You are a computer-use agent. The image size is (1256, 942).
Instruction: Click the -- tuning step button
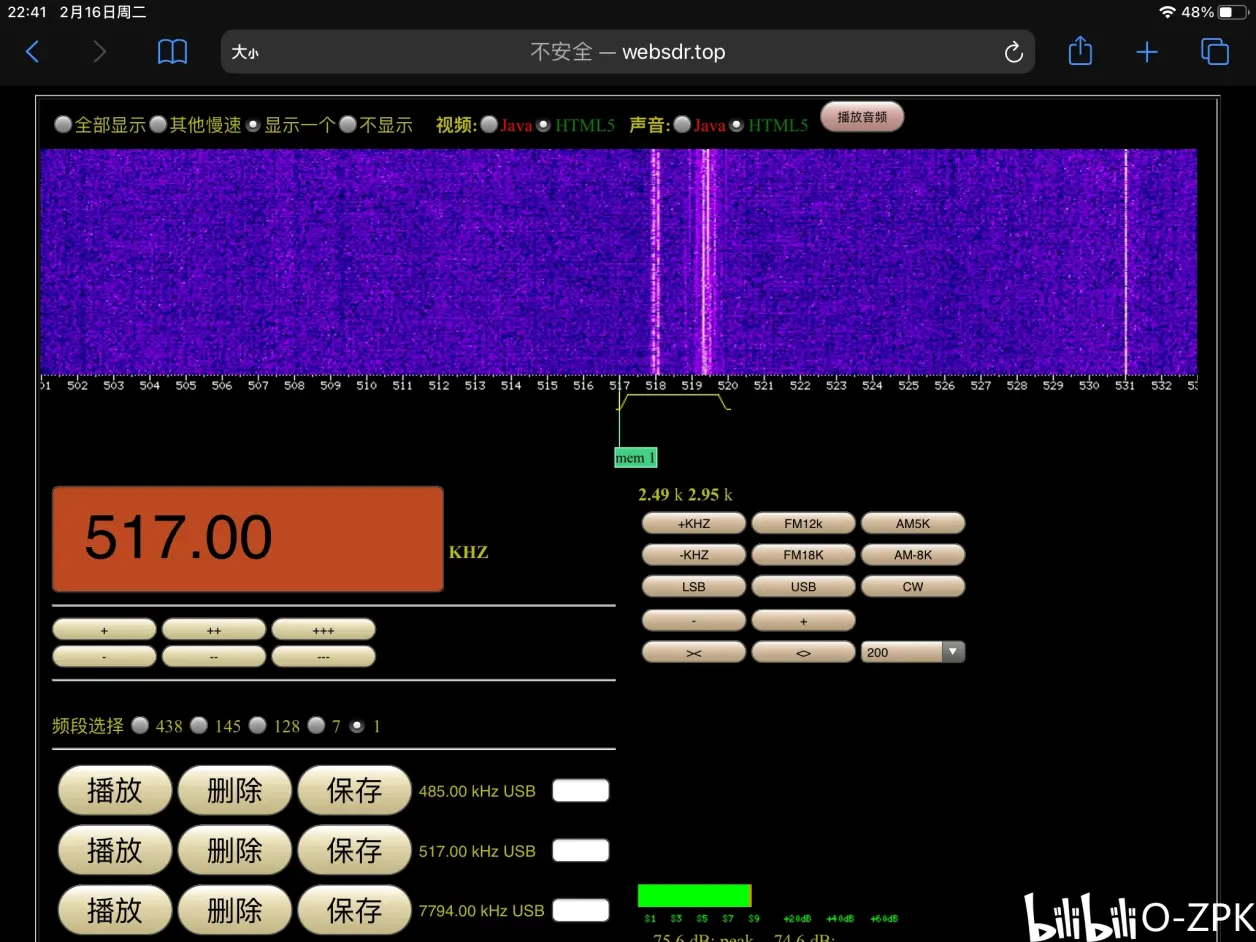click(214, 657)
